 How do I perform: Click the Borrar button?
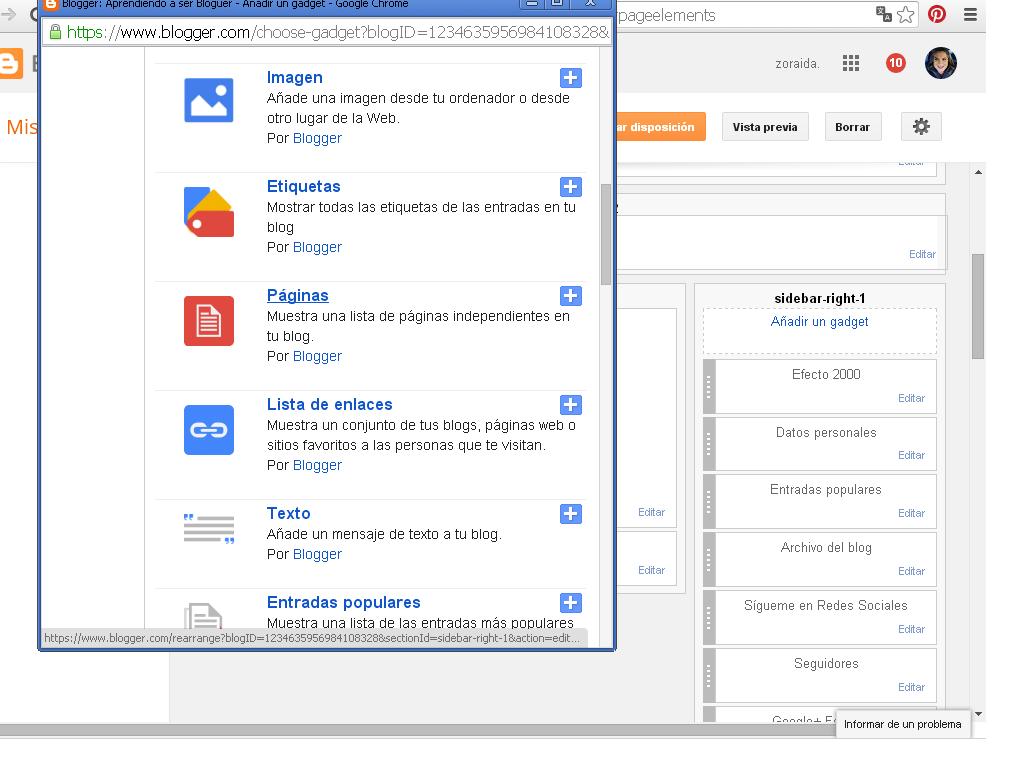point(852,127)
